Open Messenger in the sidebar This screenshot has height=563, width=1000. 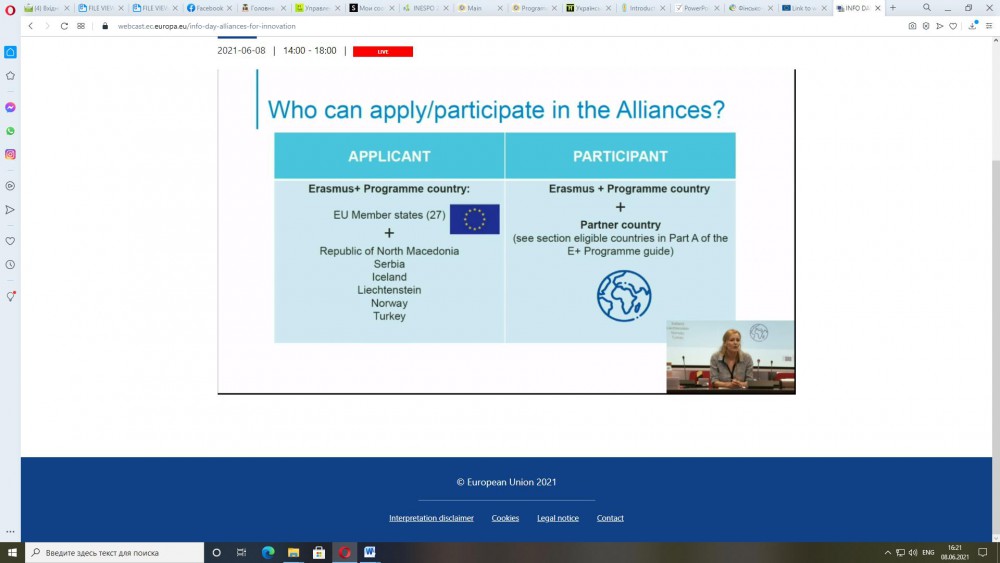[x=10, y=107]
